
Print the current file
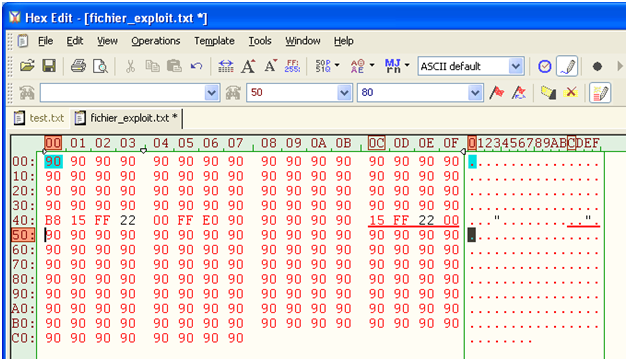pos(78,66)
